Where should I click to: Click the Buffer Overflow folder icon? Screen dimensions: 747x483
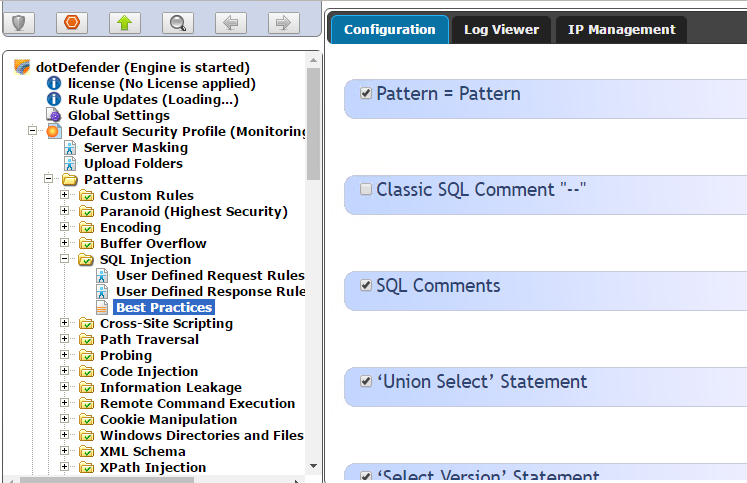pos(86,243)
